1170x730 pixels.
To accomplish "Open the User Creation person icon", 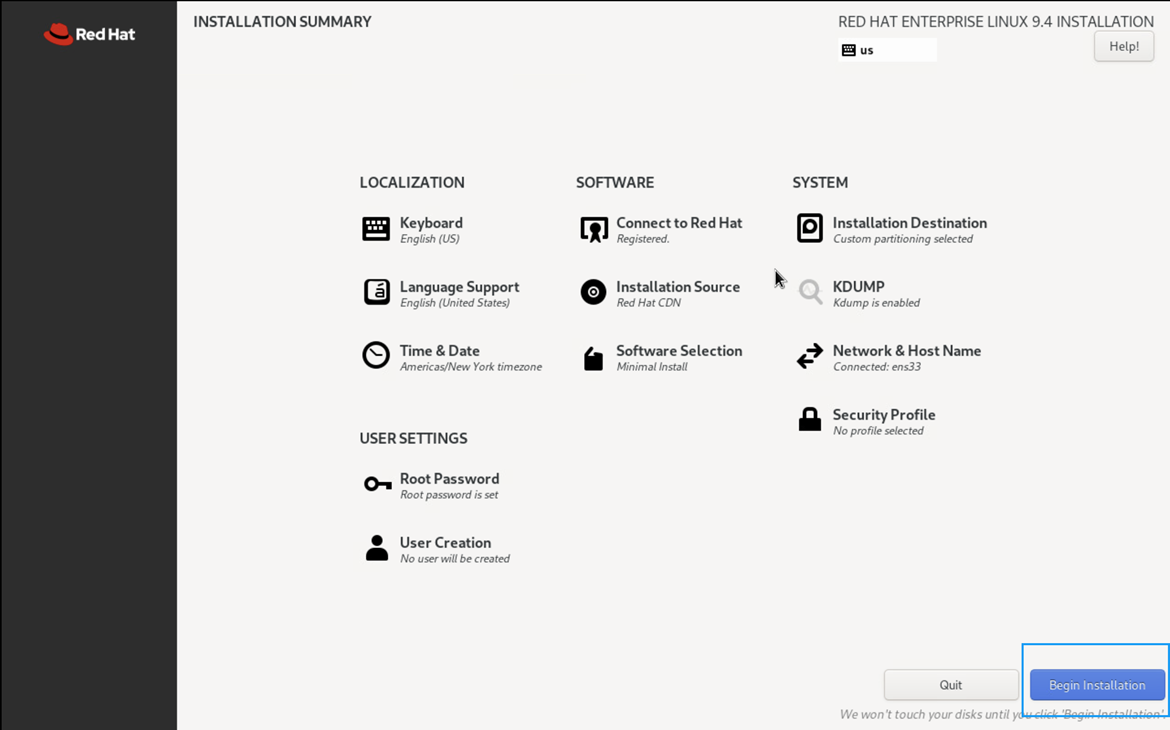I will pyautogui.click(x=377, y=548).
